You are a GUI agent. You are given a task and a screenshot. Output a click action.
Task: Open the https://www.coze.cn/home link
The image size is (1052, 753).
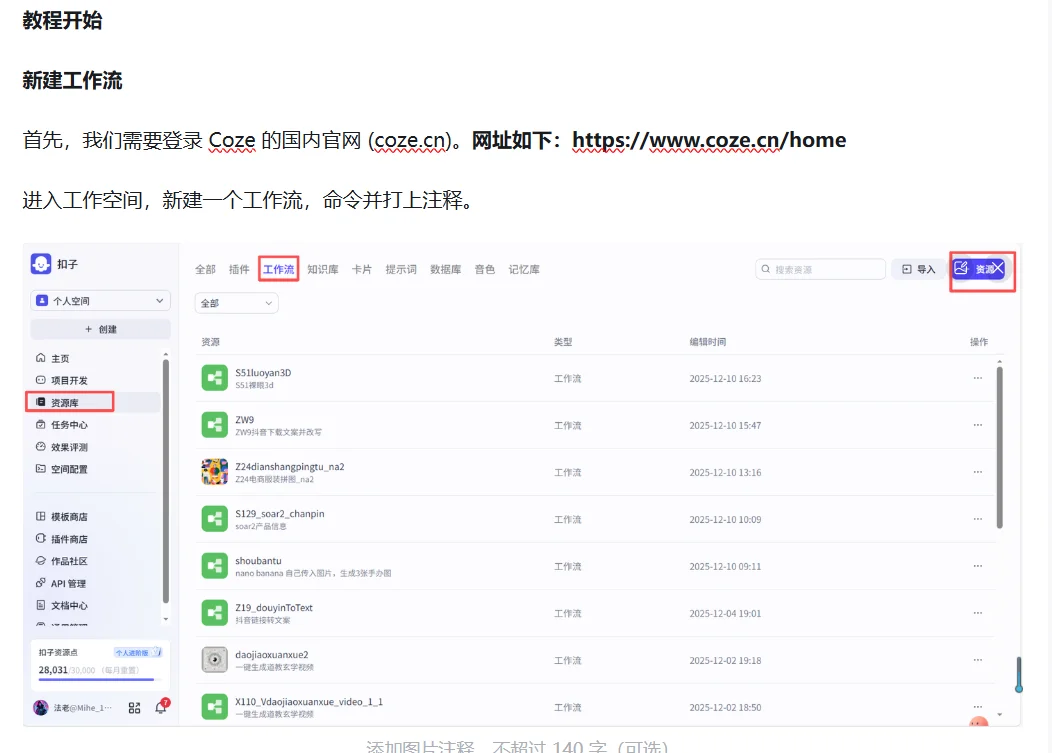tap(708, 140)
